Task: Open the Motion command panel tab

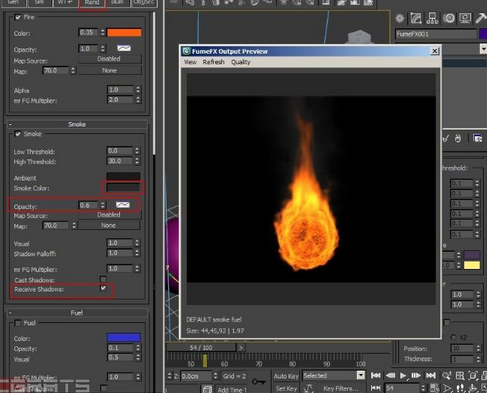Action: pos(449,18)
